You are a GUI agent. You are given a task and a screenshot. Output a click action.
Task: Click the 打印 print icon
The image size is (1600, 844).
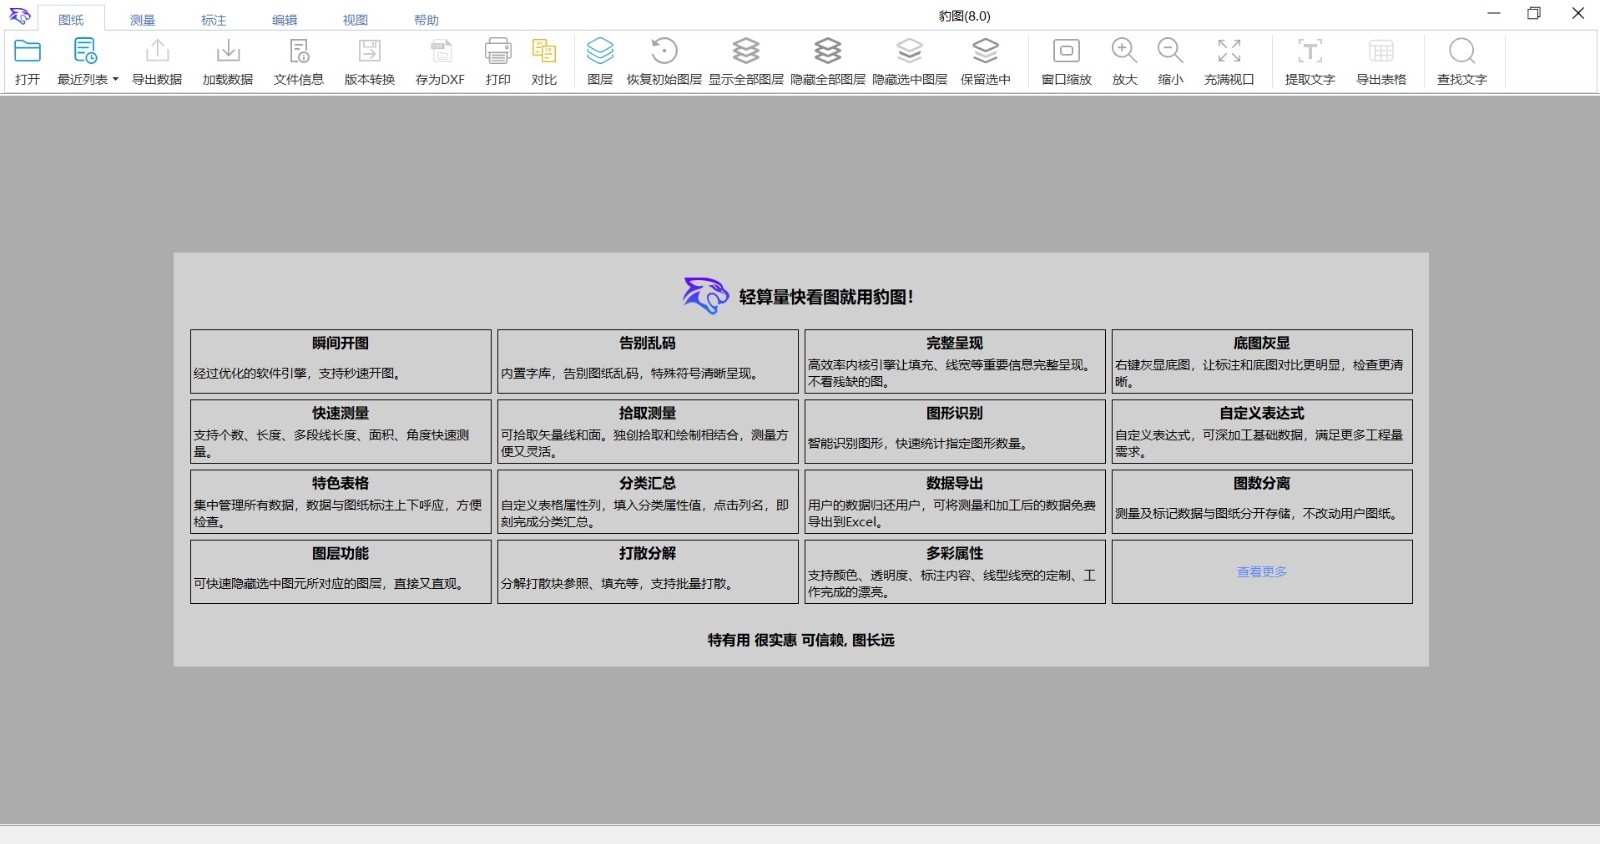point(498,51)
